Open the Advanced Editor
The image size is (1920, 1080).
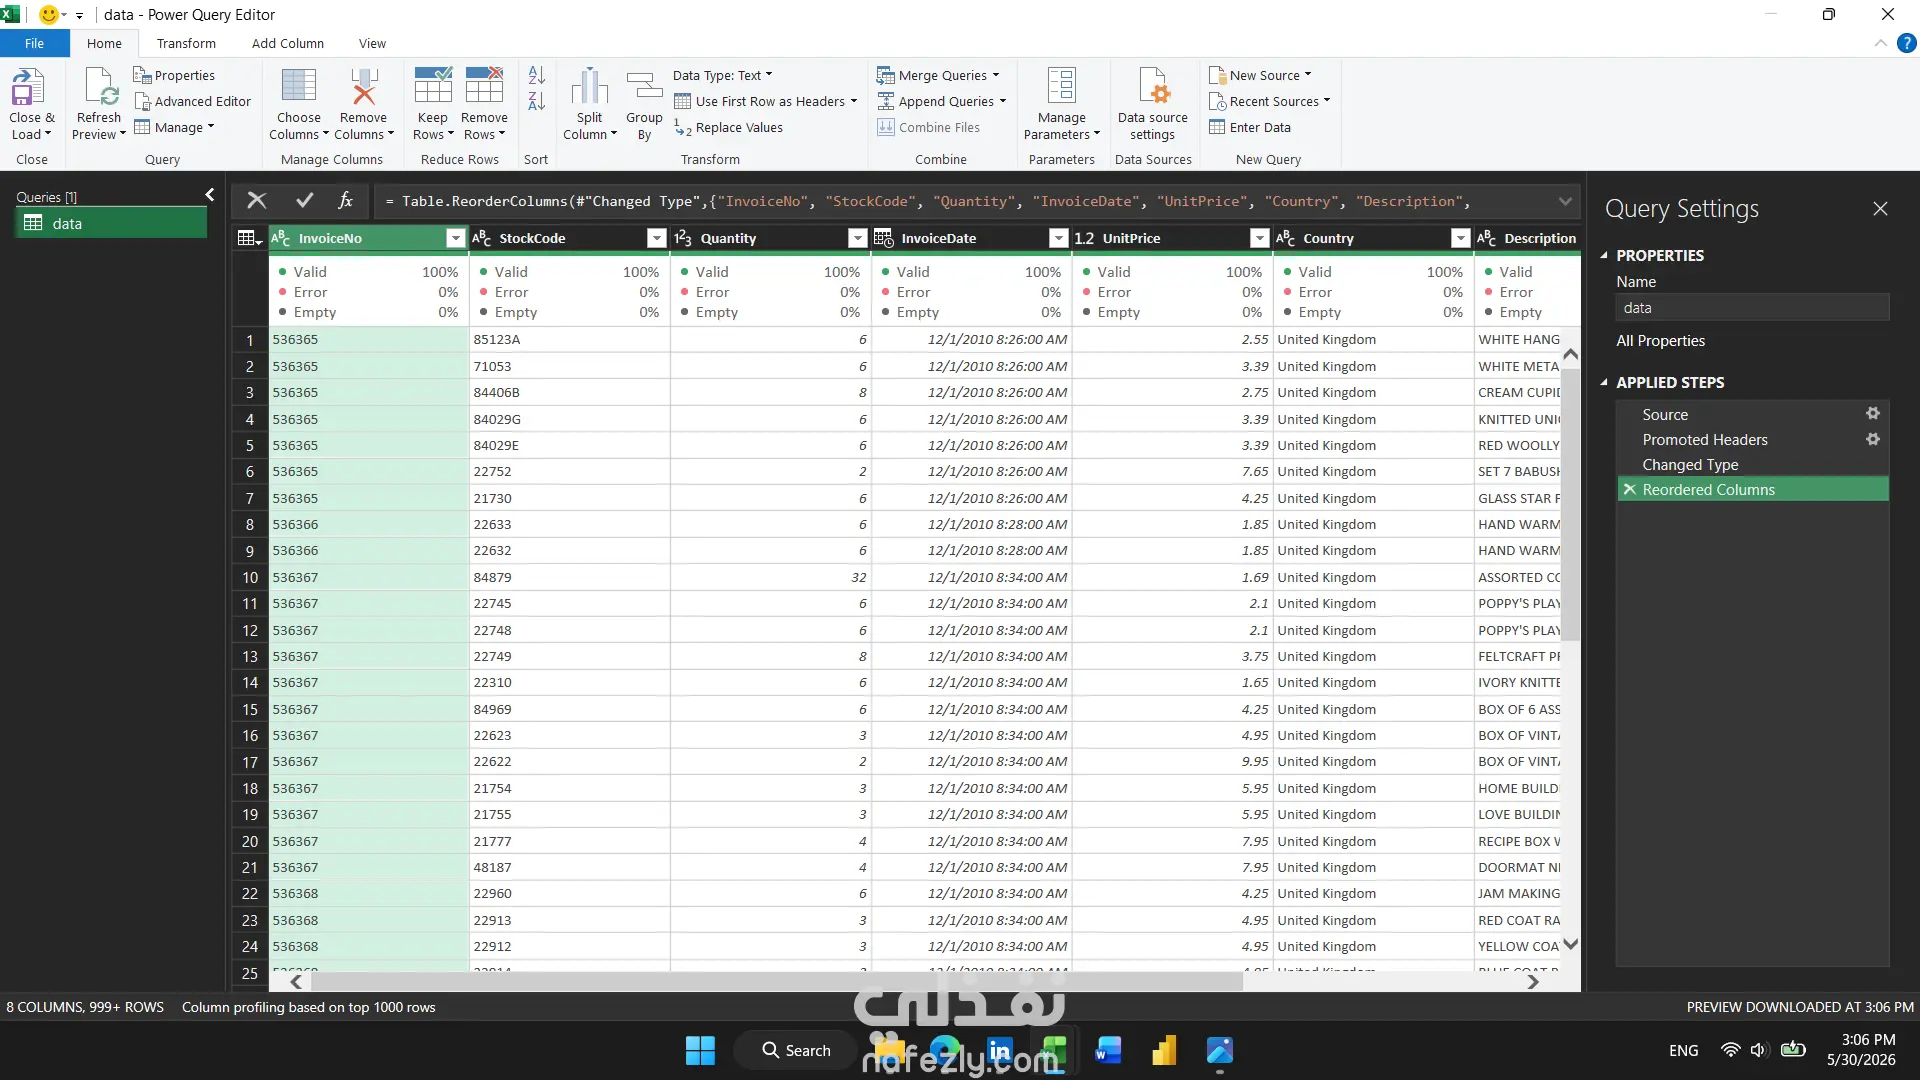click(x=192, y=101)
